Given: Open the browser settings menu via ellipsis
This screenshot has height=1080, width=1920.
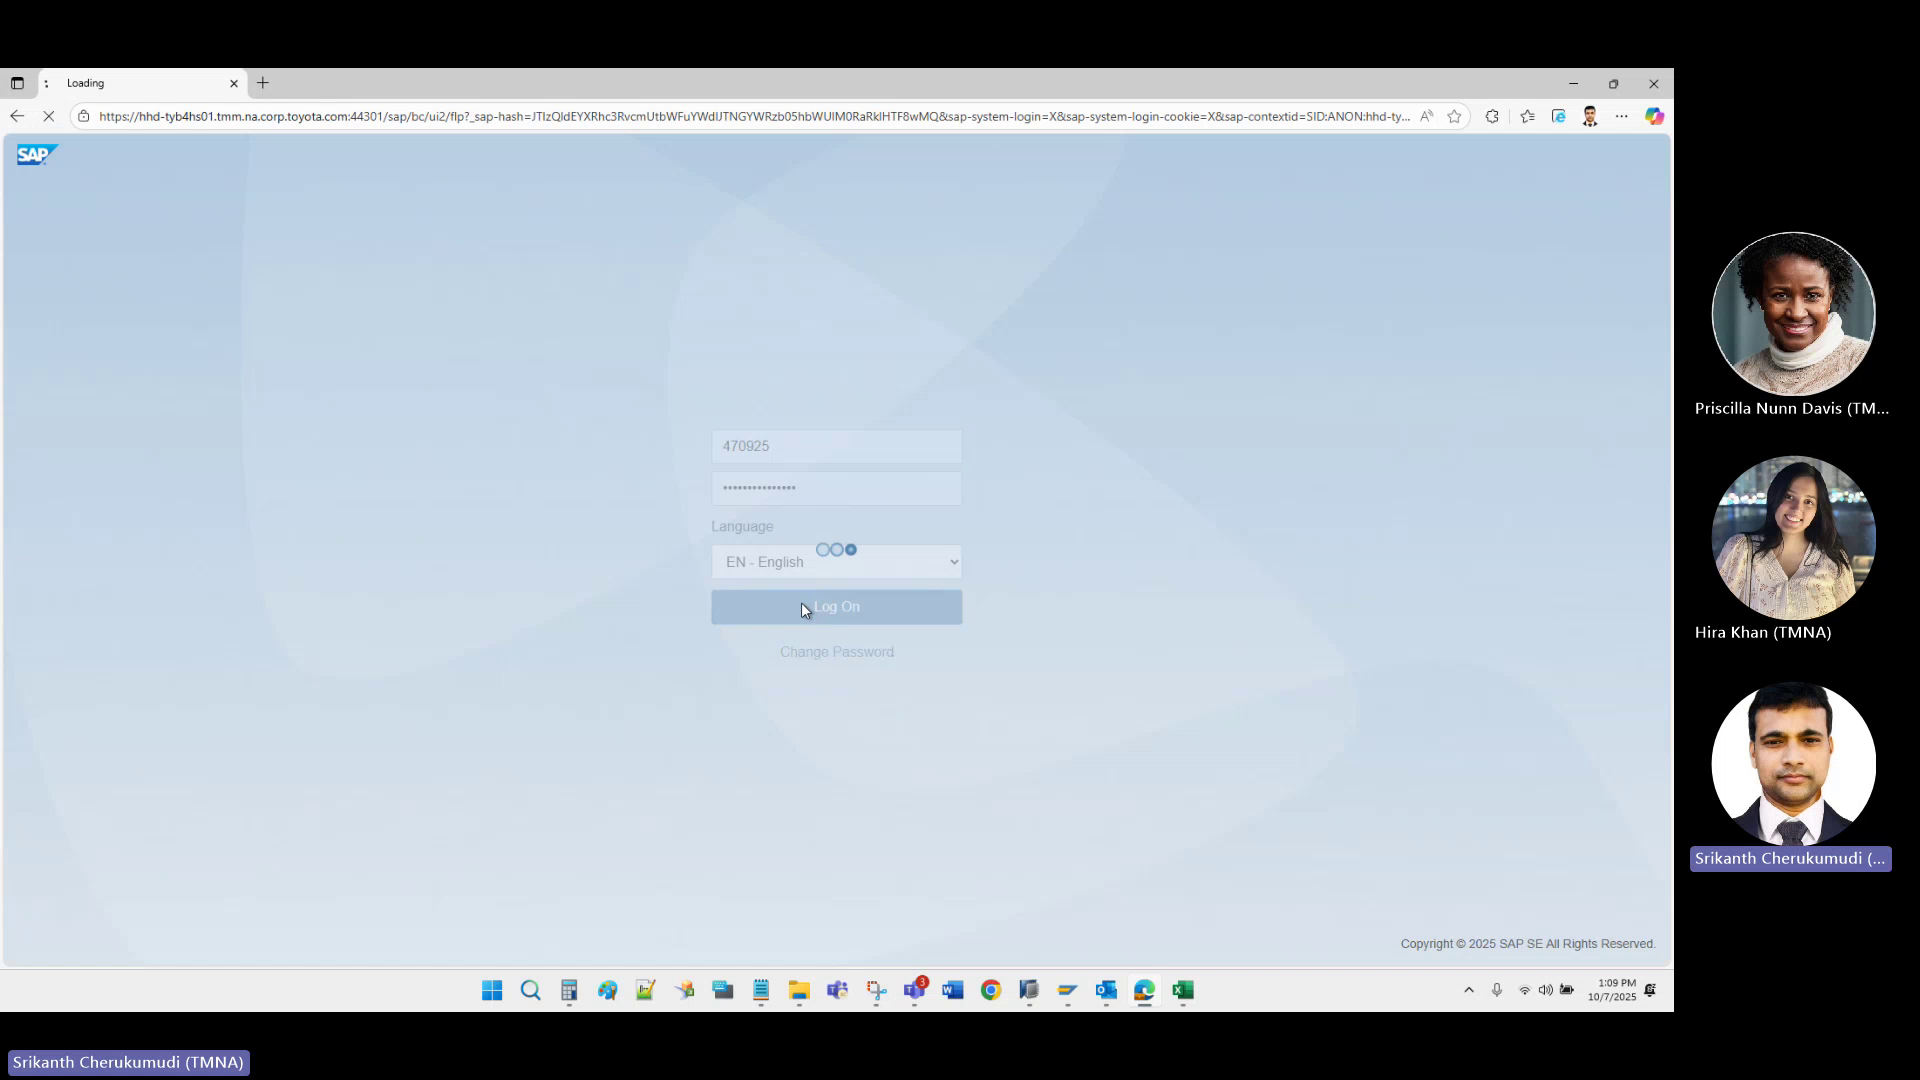Looking at the screenshot, I should (1622, 116).
